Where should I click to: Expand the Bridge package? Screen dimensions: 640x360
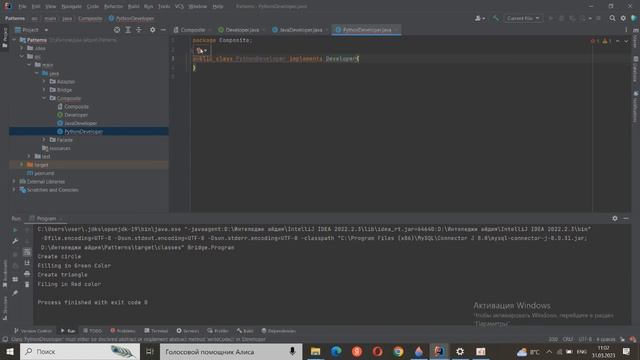[44, 90]
